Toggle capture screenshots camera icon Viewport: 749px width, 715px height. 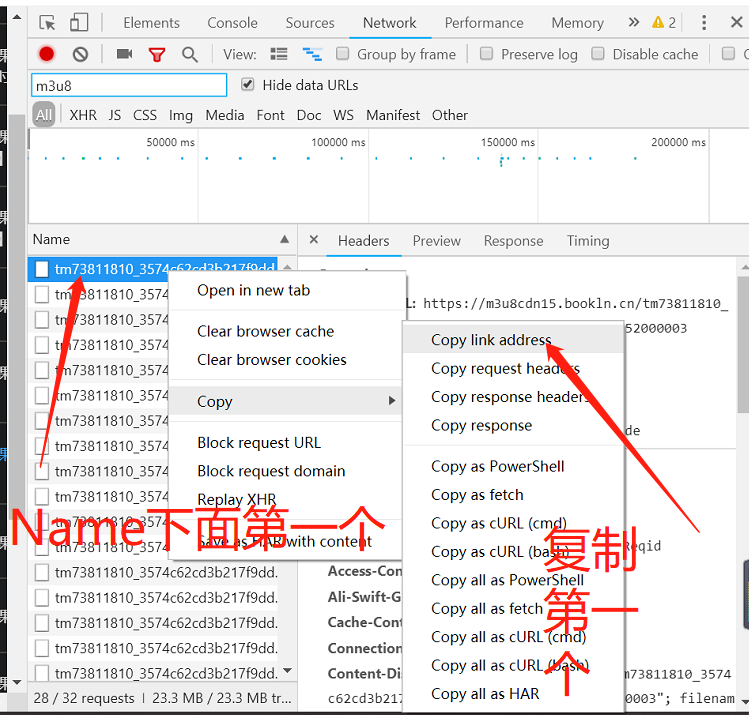tap(124, 54)
